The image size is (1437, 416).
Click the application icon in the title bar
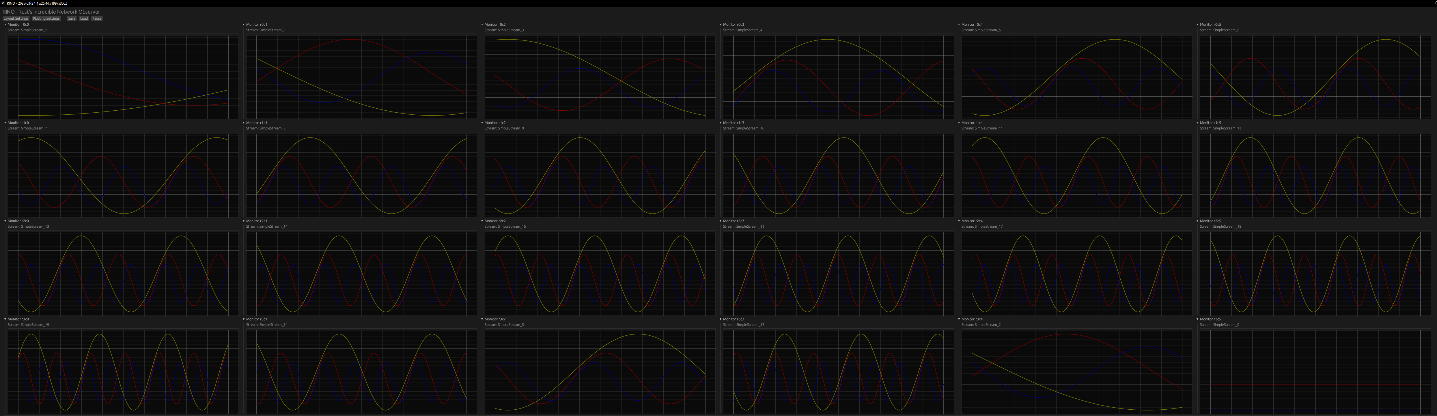click(x=4, y=3)
